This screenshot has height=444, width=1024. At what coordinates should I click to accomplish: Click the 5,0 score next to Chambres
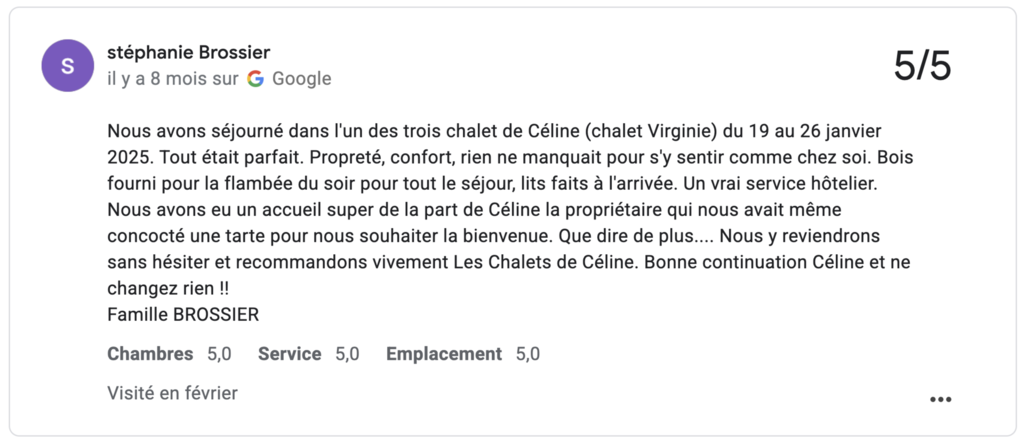tap(219, 353)
